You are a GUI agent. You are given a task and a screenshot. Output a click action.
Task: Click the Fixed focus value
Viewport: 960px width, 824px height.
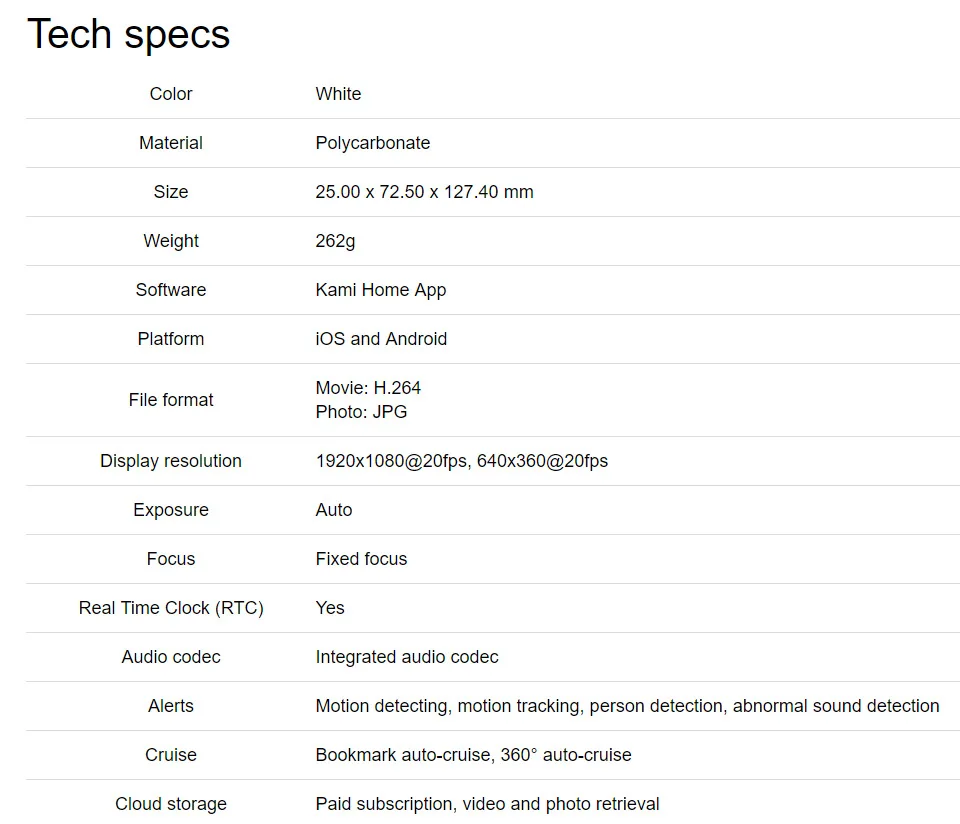point(361,559)
